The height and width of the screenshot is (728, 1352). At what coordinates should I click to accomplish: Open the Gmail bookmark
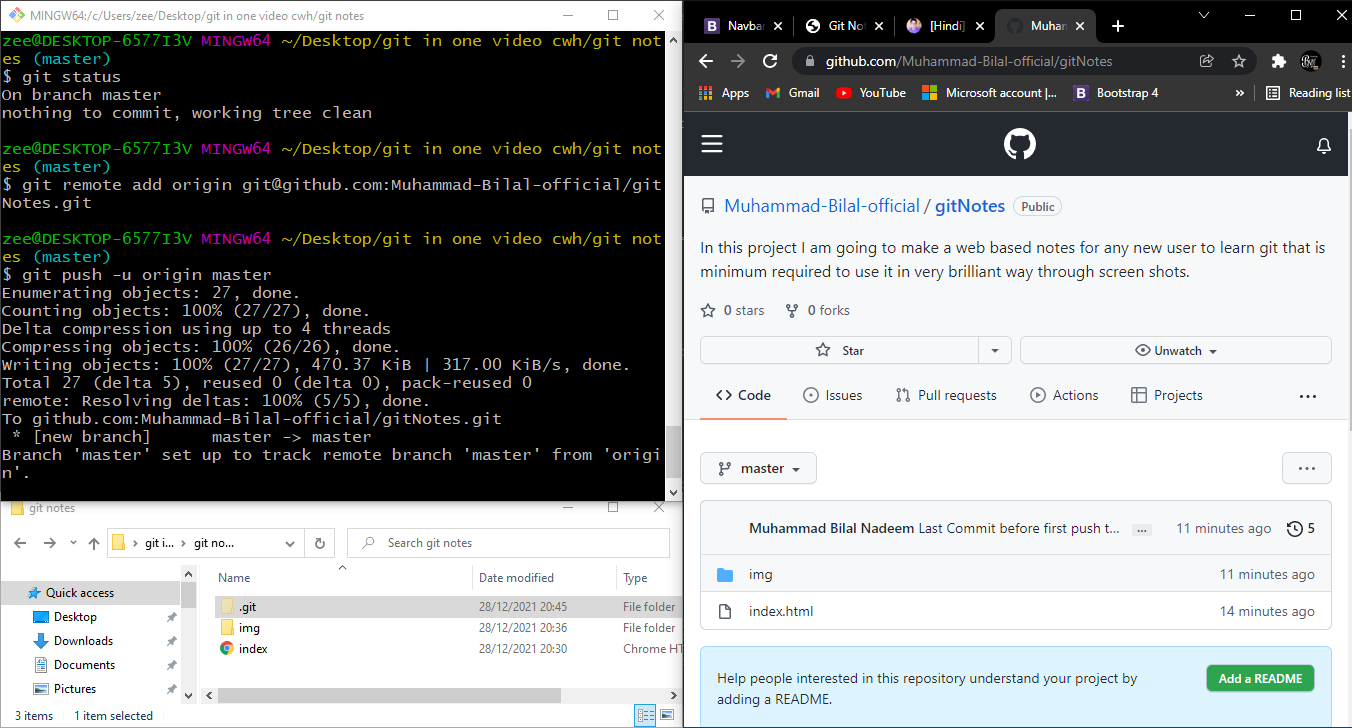tap(792, 93)
